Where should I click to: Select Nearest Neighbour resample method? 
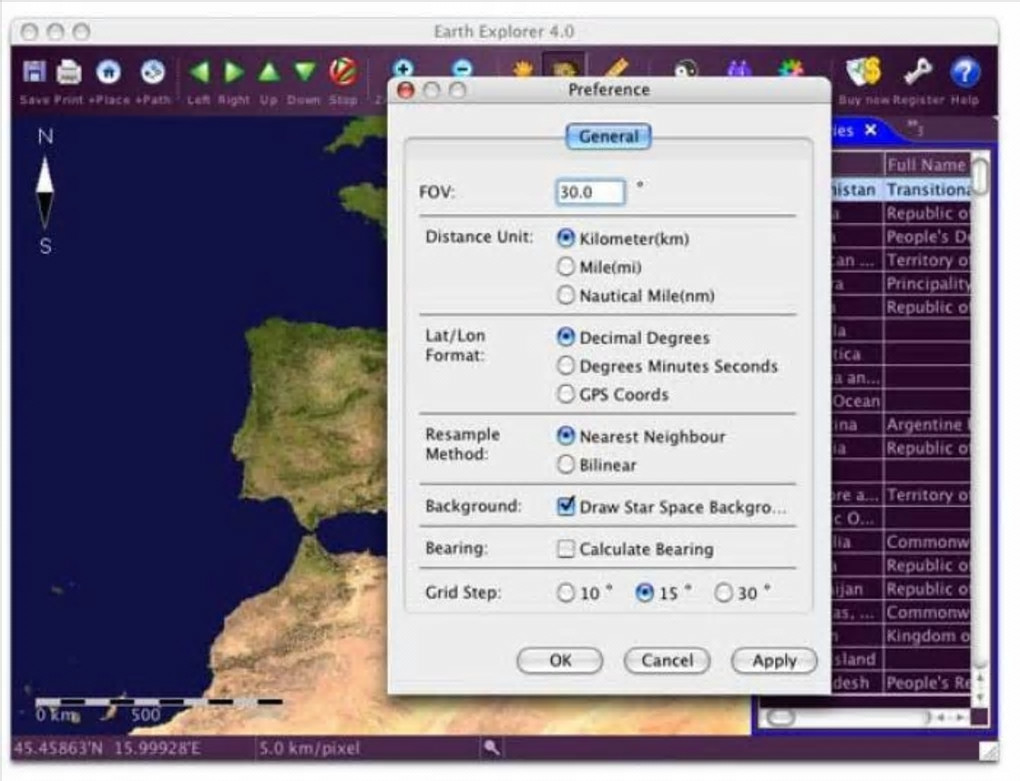coord(566,436)
